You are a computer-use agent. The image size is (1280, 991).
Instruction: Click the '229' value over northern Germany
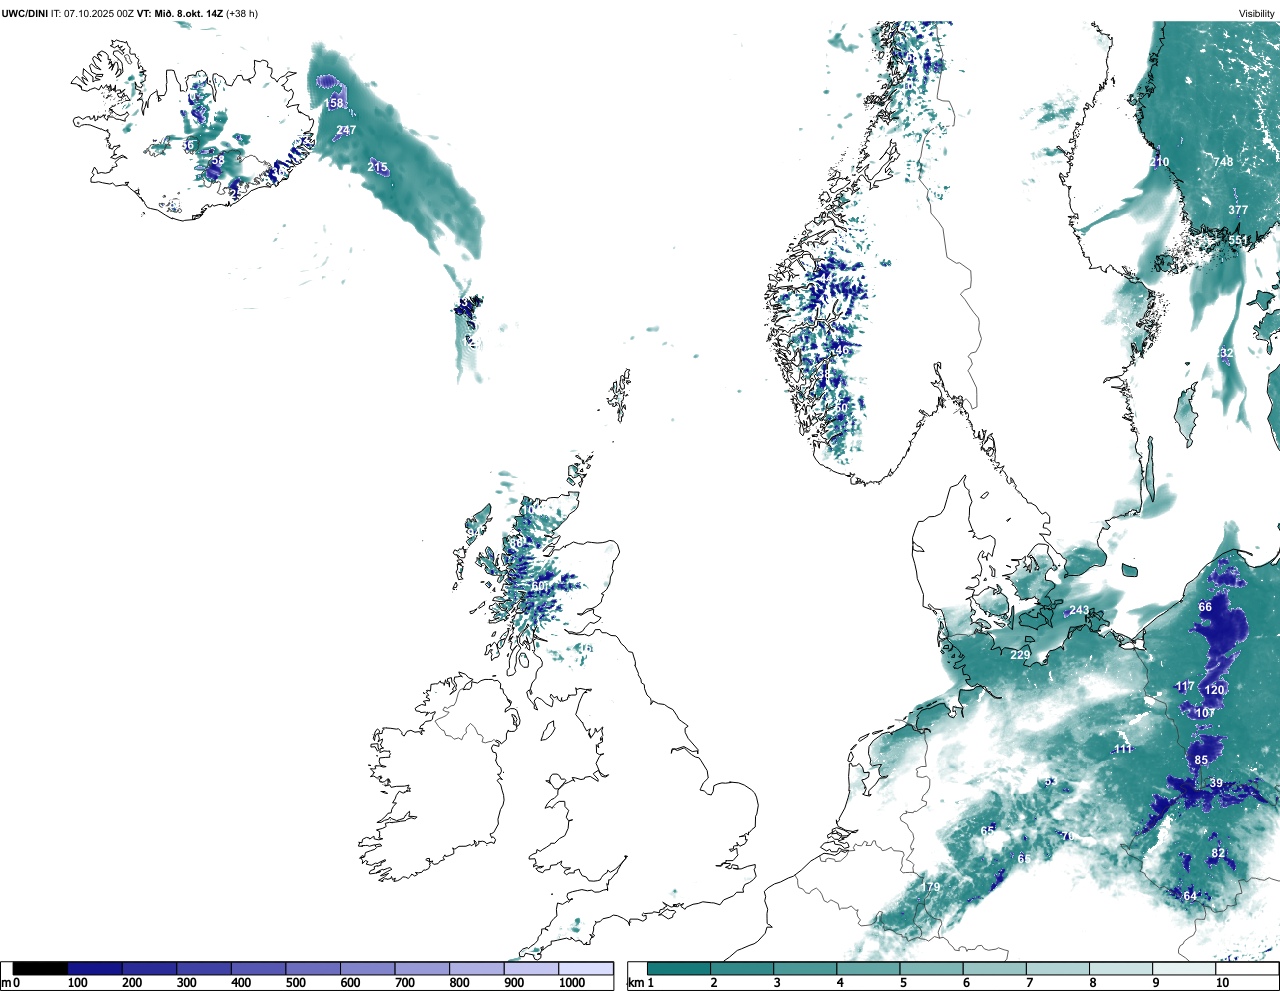1020,655
